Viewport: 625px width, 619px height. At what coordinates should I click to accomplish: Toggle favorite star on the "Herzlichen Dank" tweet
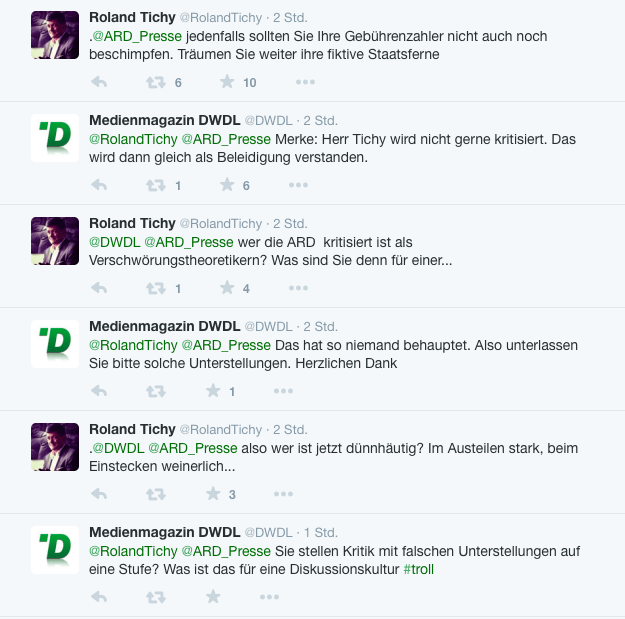tap(213, 391)
